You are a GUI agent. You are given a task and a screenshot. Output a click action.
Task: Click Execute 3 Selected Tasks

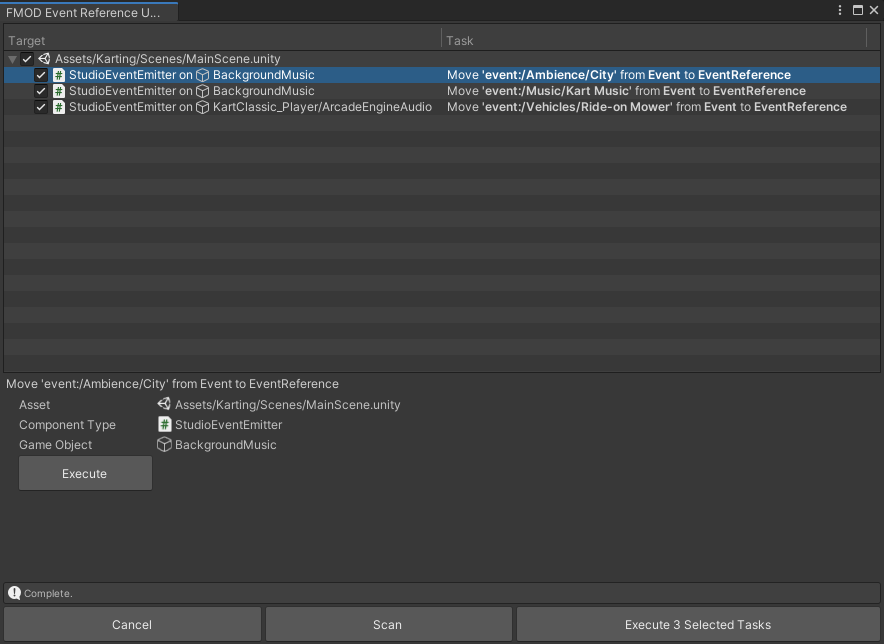(x=697, y=623)
